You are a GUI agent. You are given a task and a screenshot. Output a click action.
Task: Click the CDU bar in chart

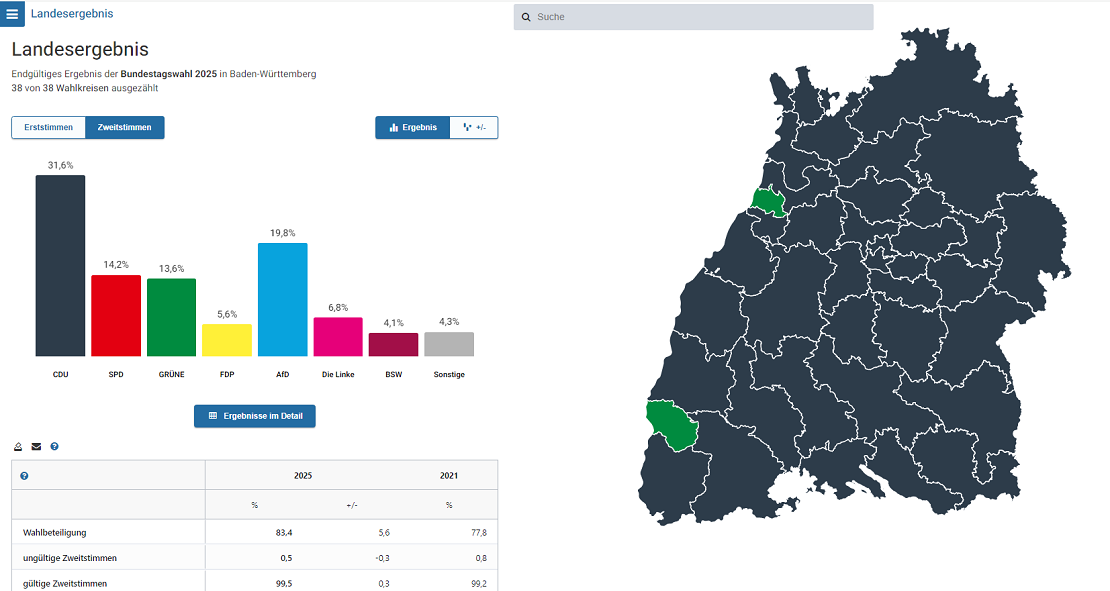click(60, 266)
